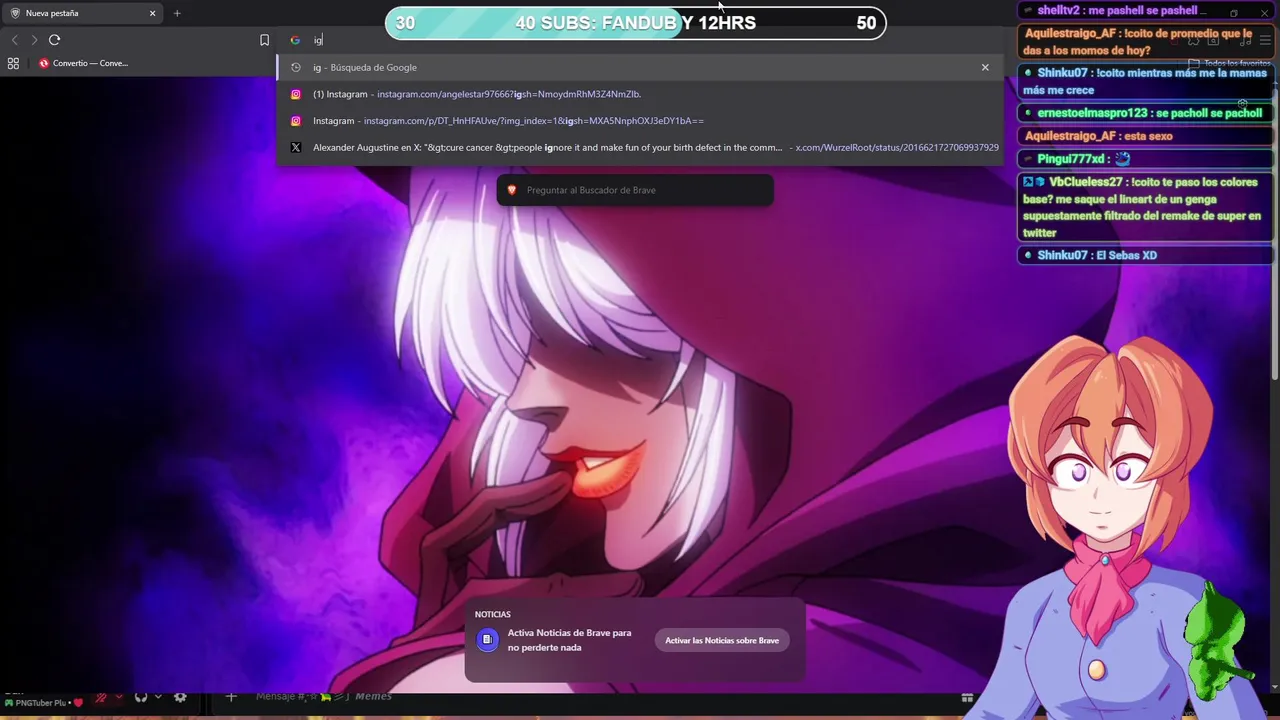Click the Brave shield icon on the tab
The height and width of the screenshot is (720, 1280).
tap(15, 13)
